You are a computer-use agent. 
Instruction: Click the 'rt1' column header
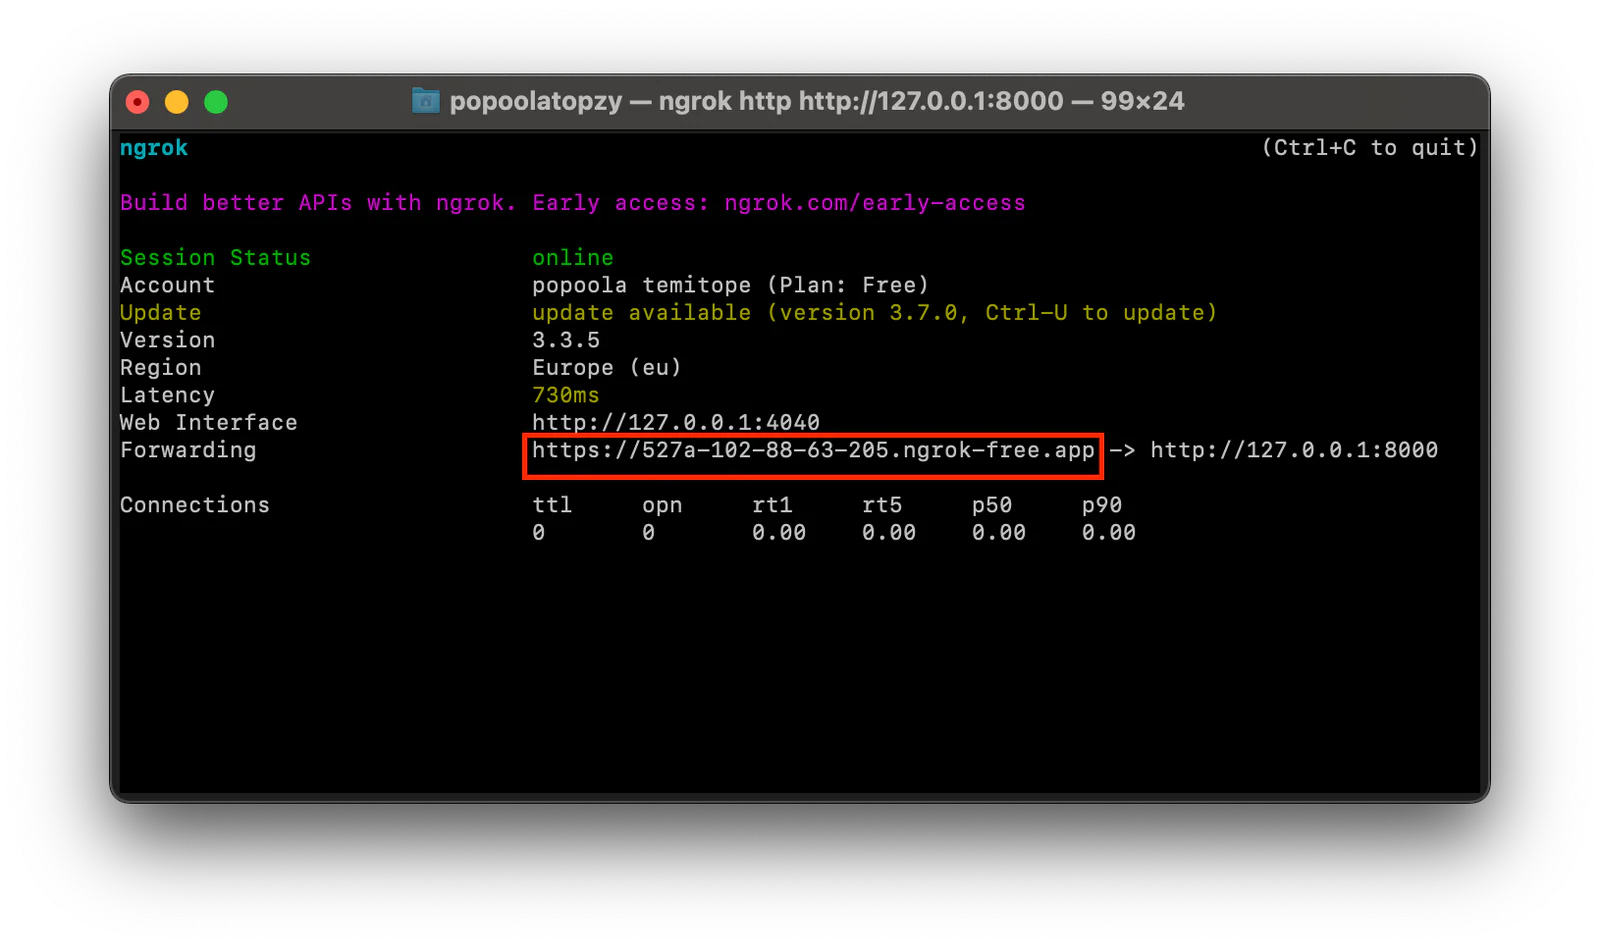coord(772,505)
